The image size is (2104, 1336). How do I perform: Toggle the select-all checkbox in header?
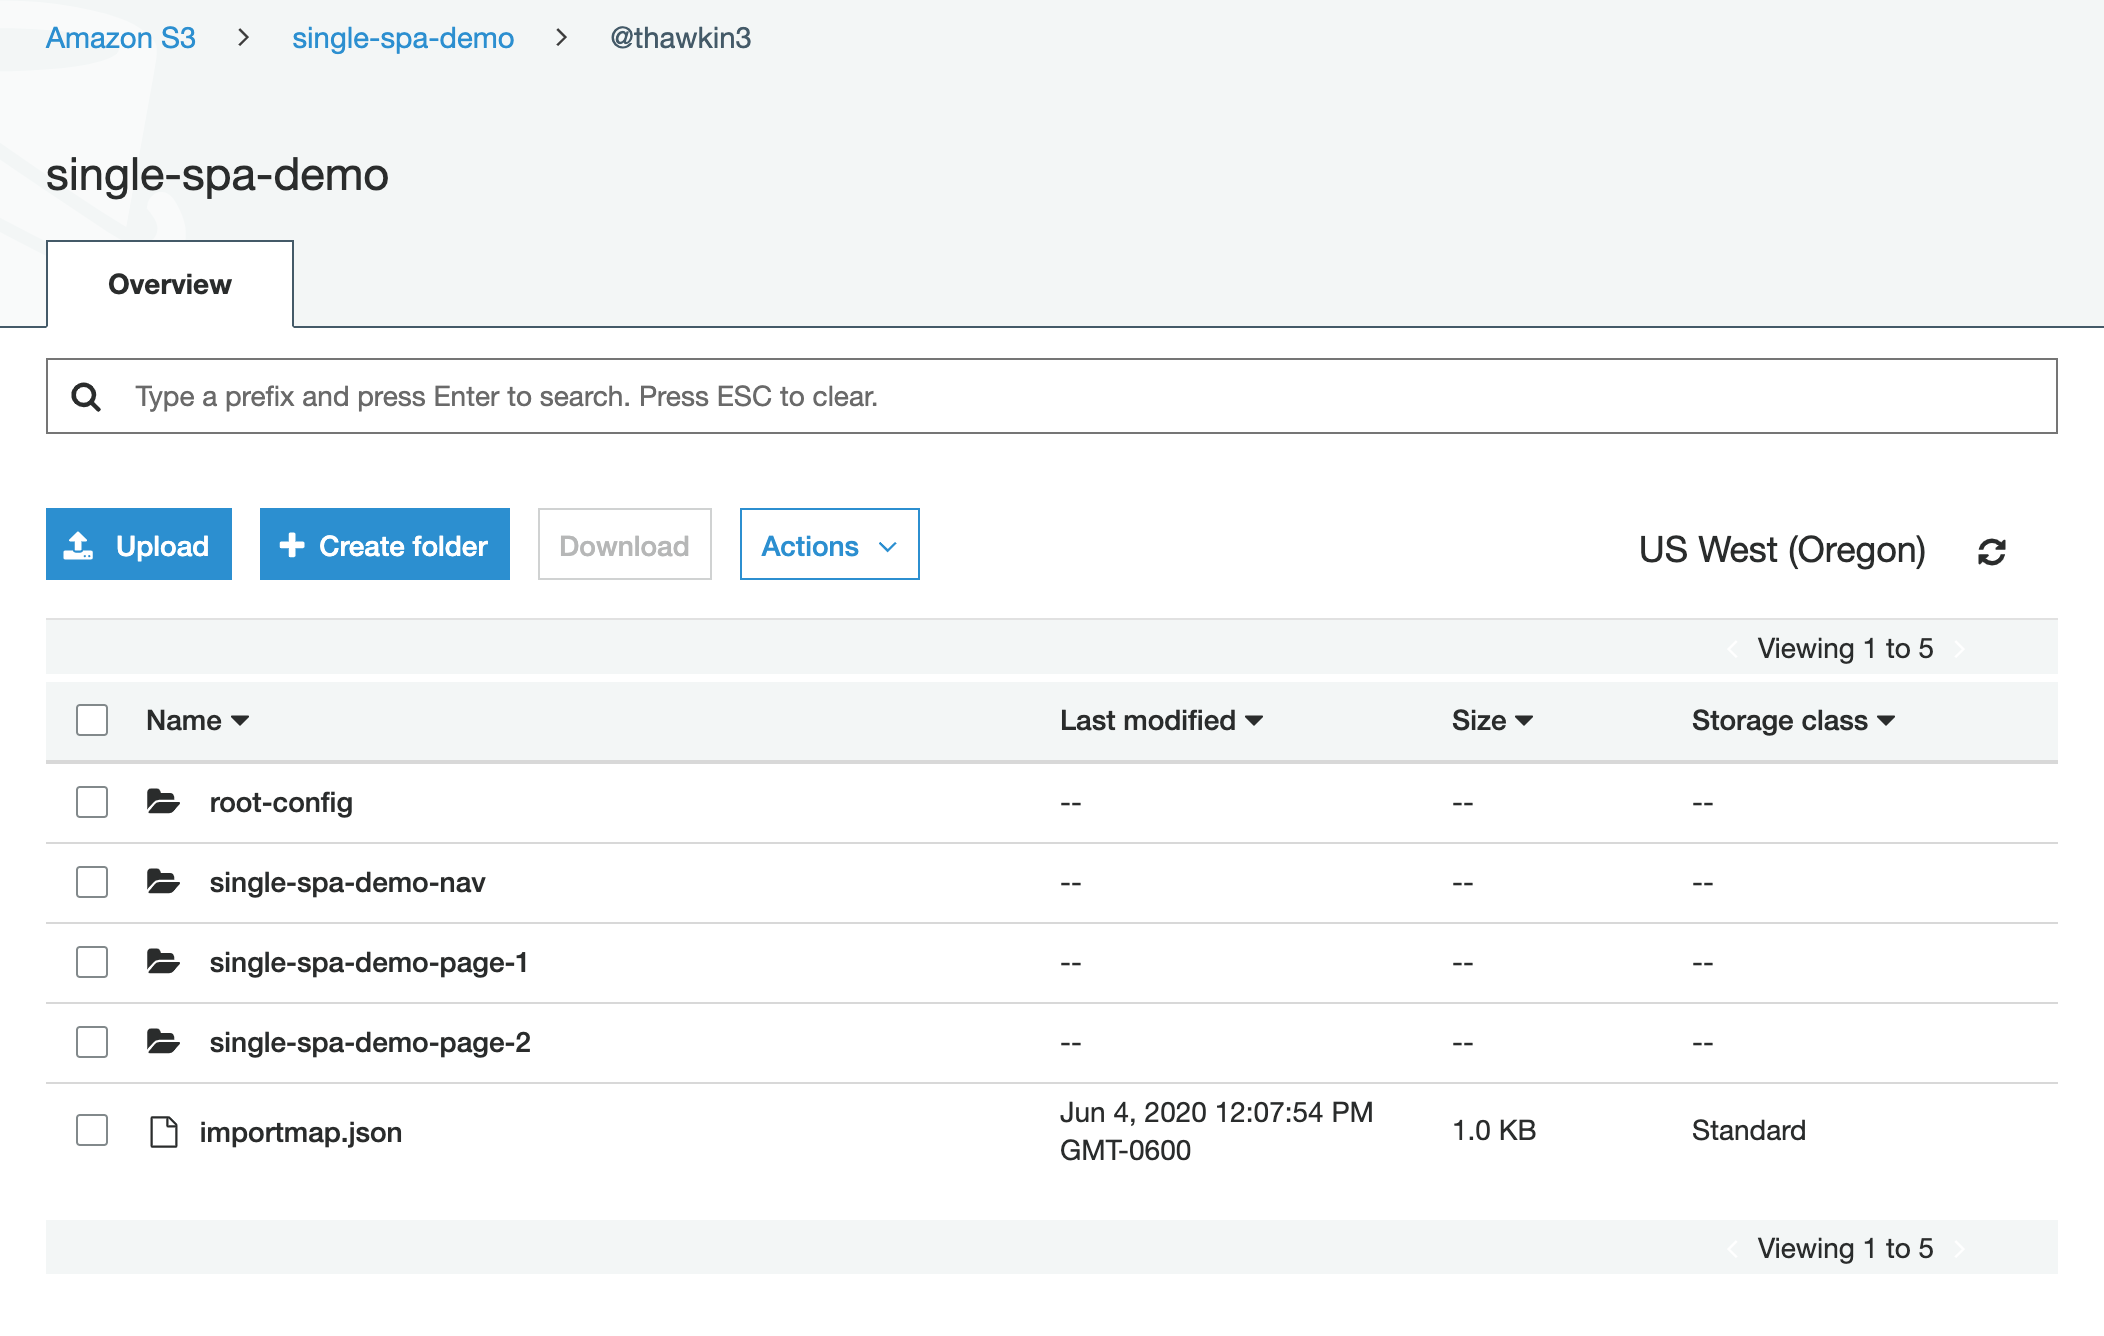(x=92, y=720)
